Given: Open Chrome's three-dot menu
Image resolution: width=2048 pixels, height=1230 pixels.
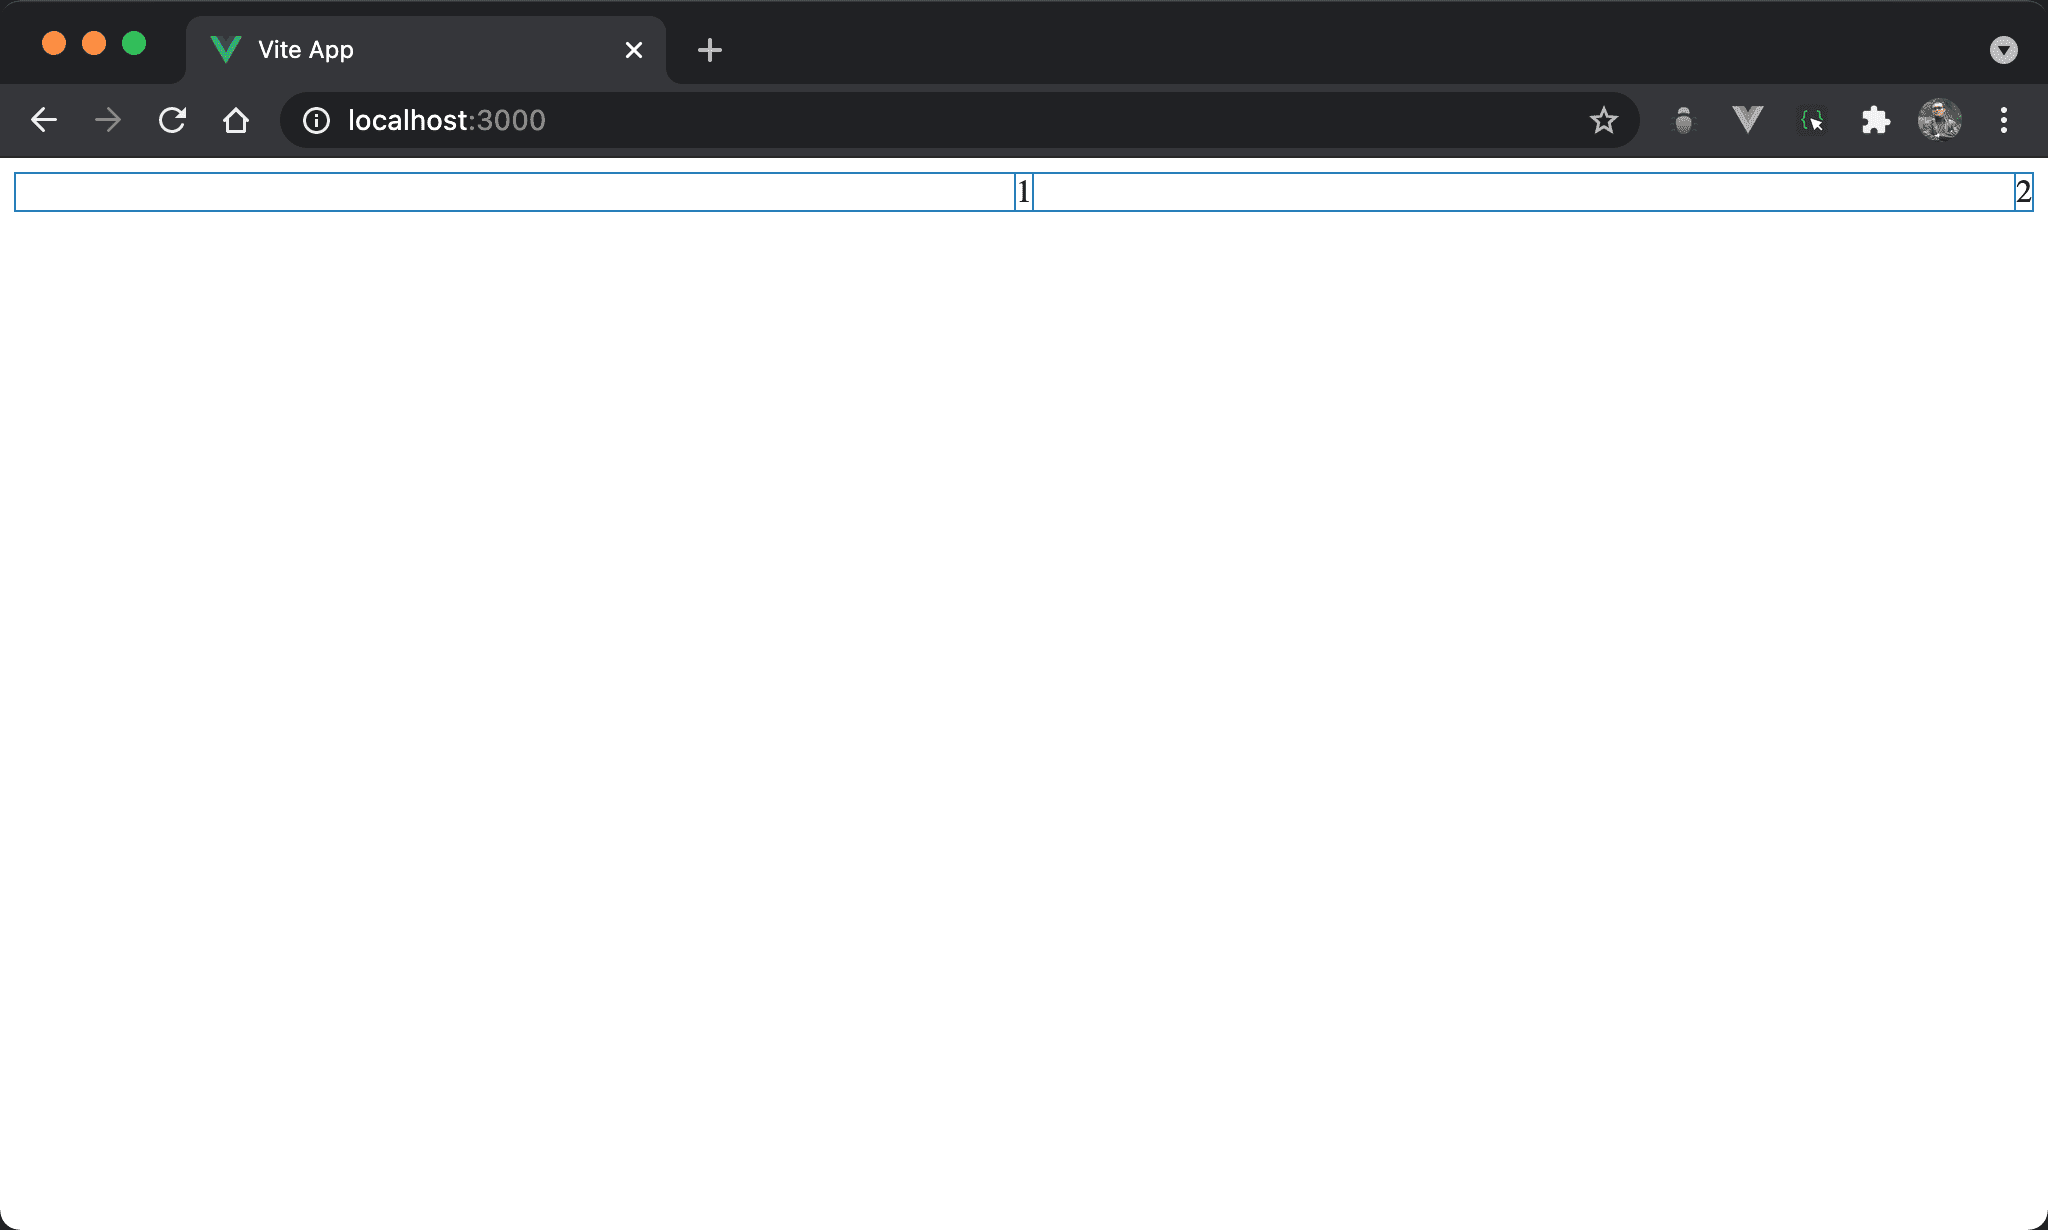Looking at the screenshot, I should [2003, 121].
